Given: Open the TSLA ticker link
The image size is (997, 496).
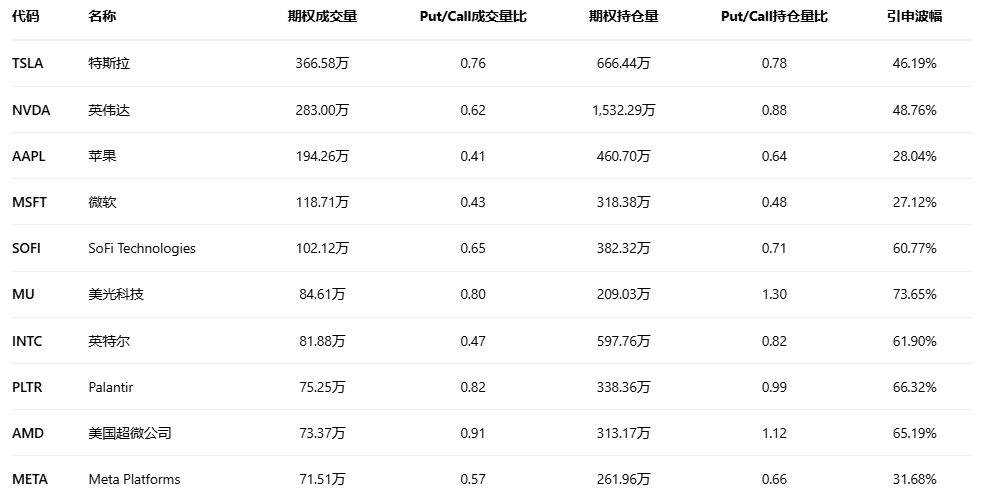Looking at the screenshot, I should coord(28,64).
